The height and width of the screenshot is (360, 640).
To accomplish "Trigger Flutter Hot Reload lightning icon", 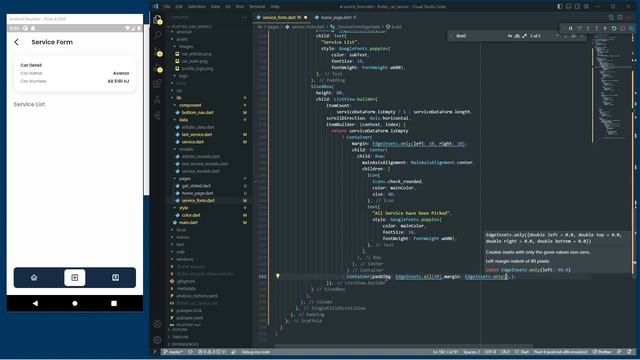I will click(x=605, y=28).
